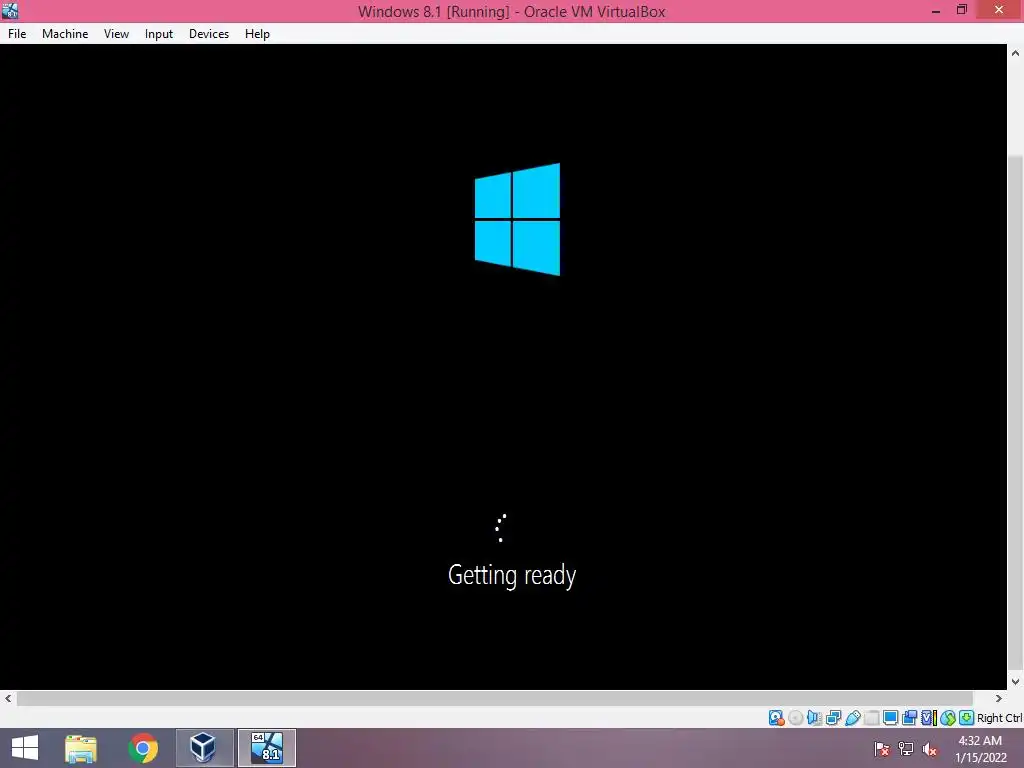The image size is (1024, 768).
Task: Open File Explorer from the taskbar
Action: pos(81,748)
